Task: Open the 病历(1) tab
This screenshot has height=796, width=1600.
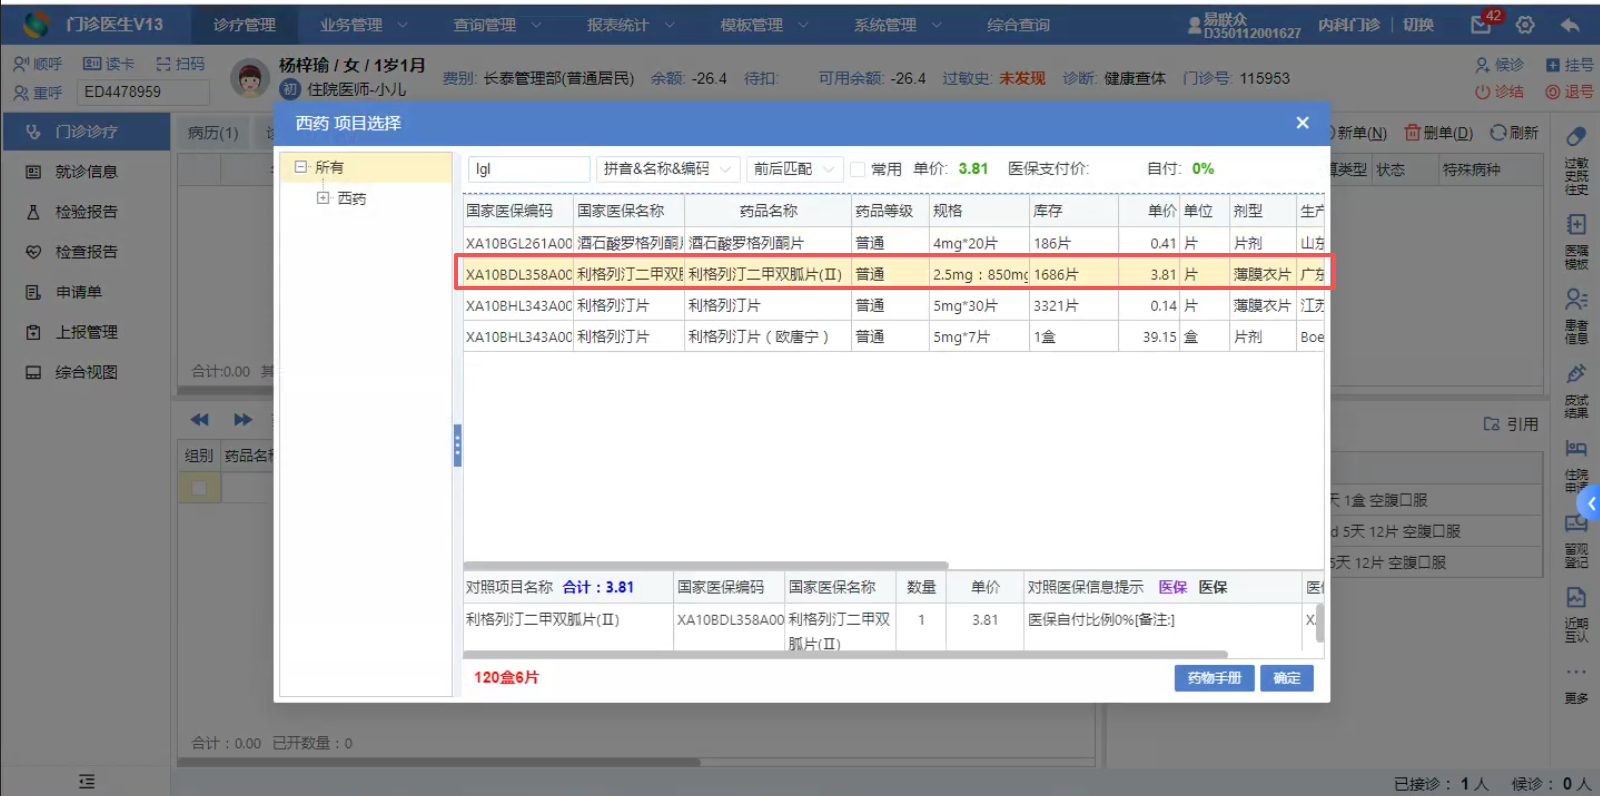Action: tap(213, 133)
